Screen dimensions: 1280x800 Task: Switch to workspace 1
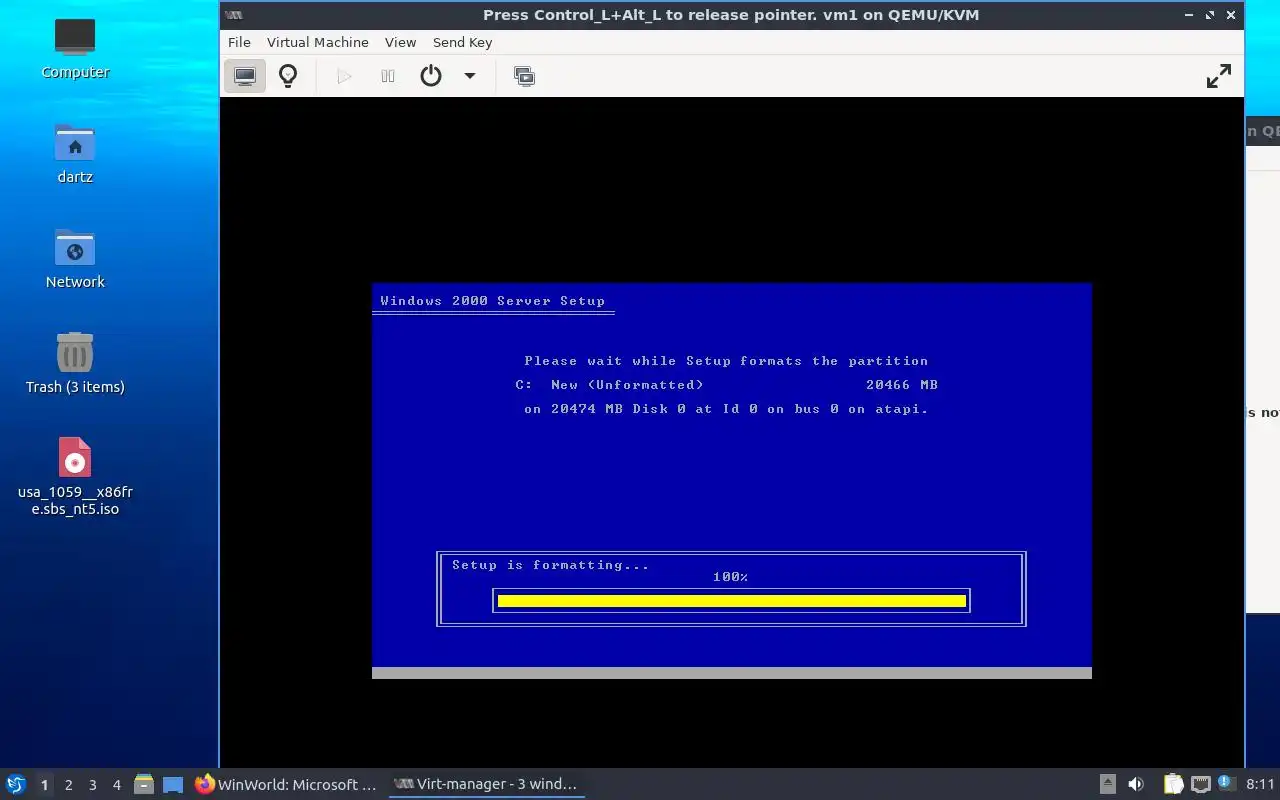[x=44, y=785]
